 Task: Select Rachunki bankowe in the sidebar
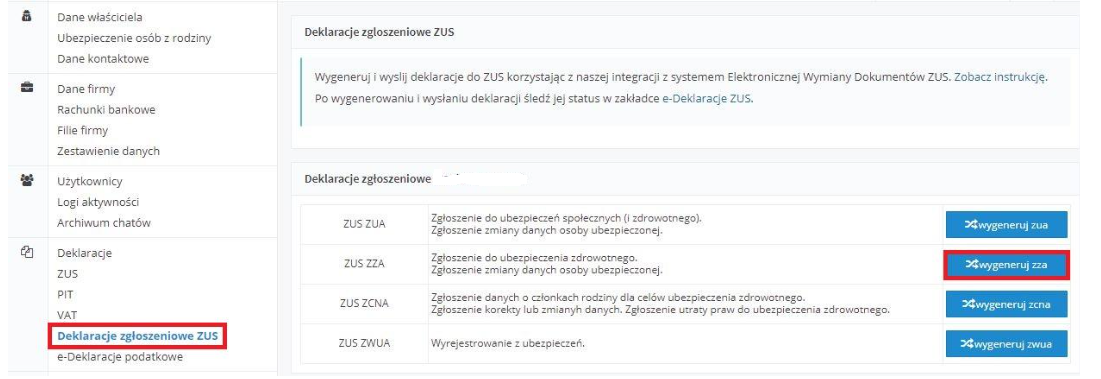106,109
